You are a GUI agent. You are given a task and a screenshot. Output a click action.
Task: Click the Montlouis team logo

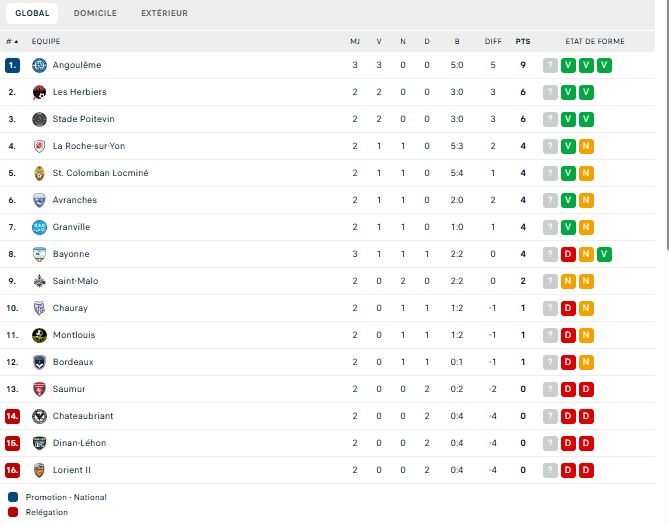point(39,335)
